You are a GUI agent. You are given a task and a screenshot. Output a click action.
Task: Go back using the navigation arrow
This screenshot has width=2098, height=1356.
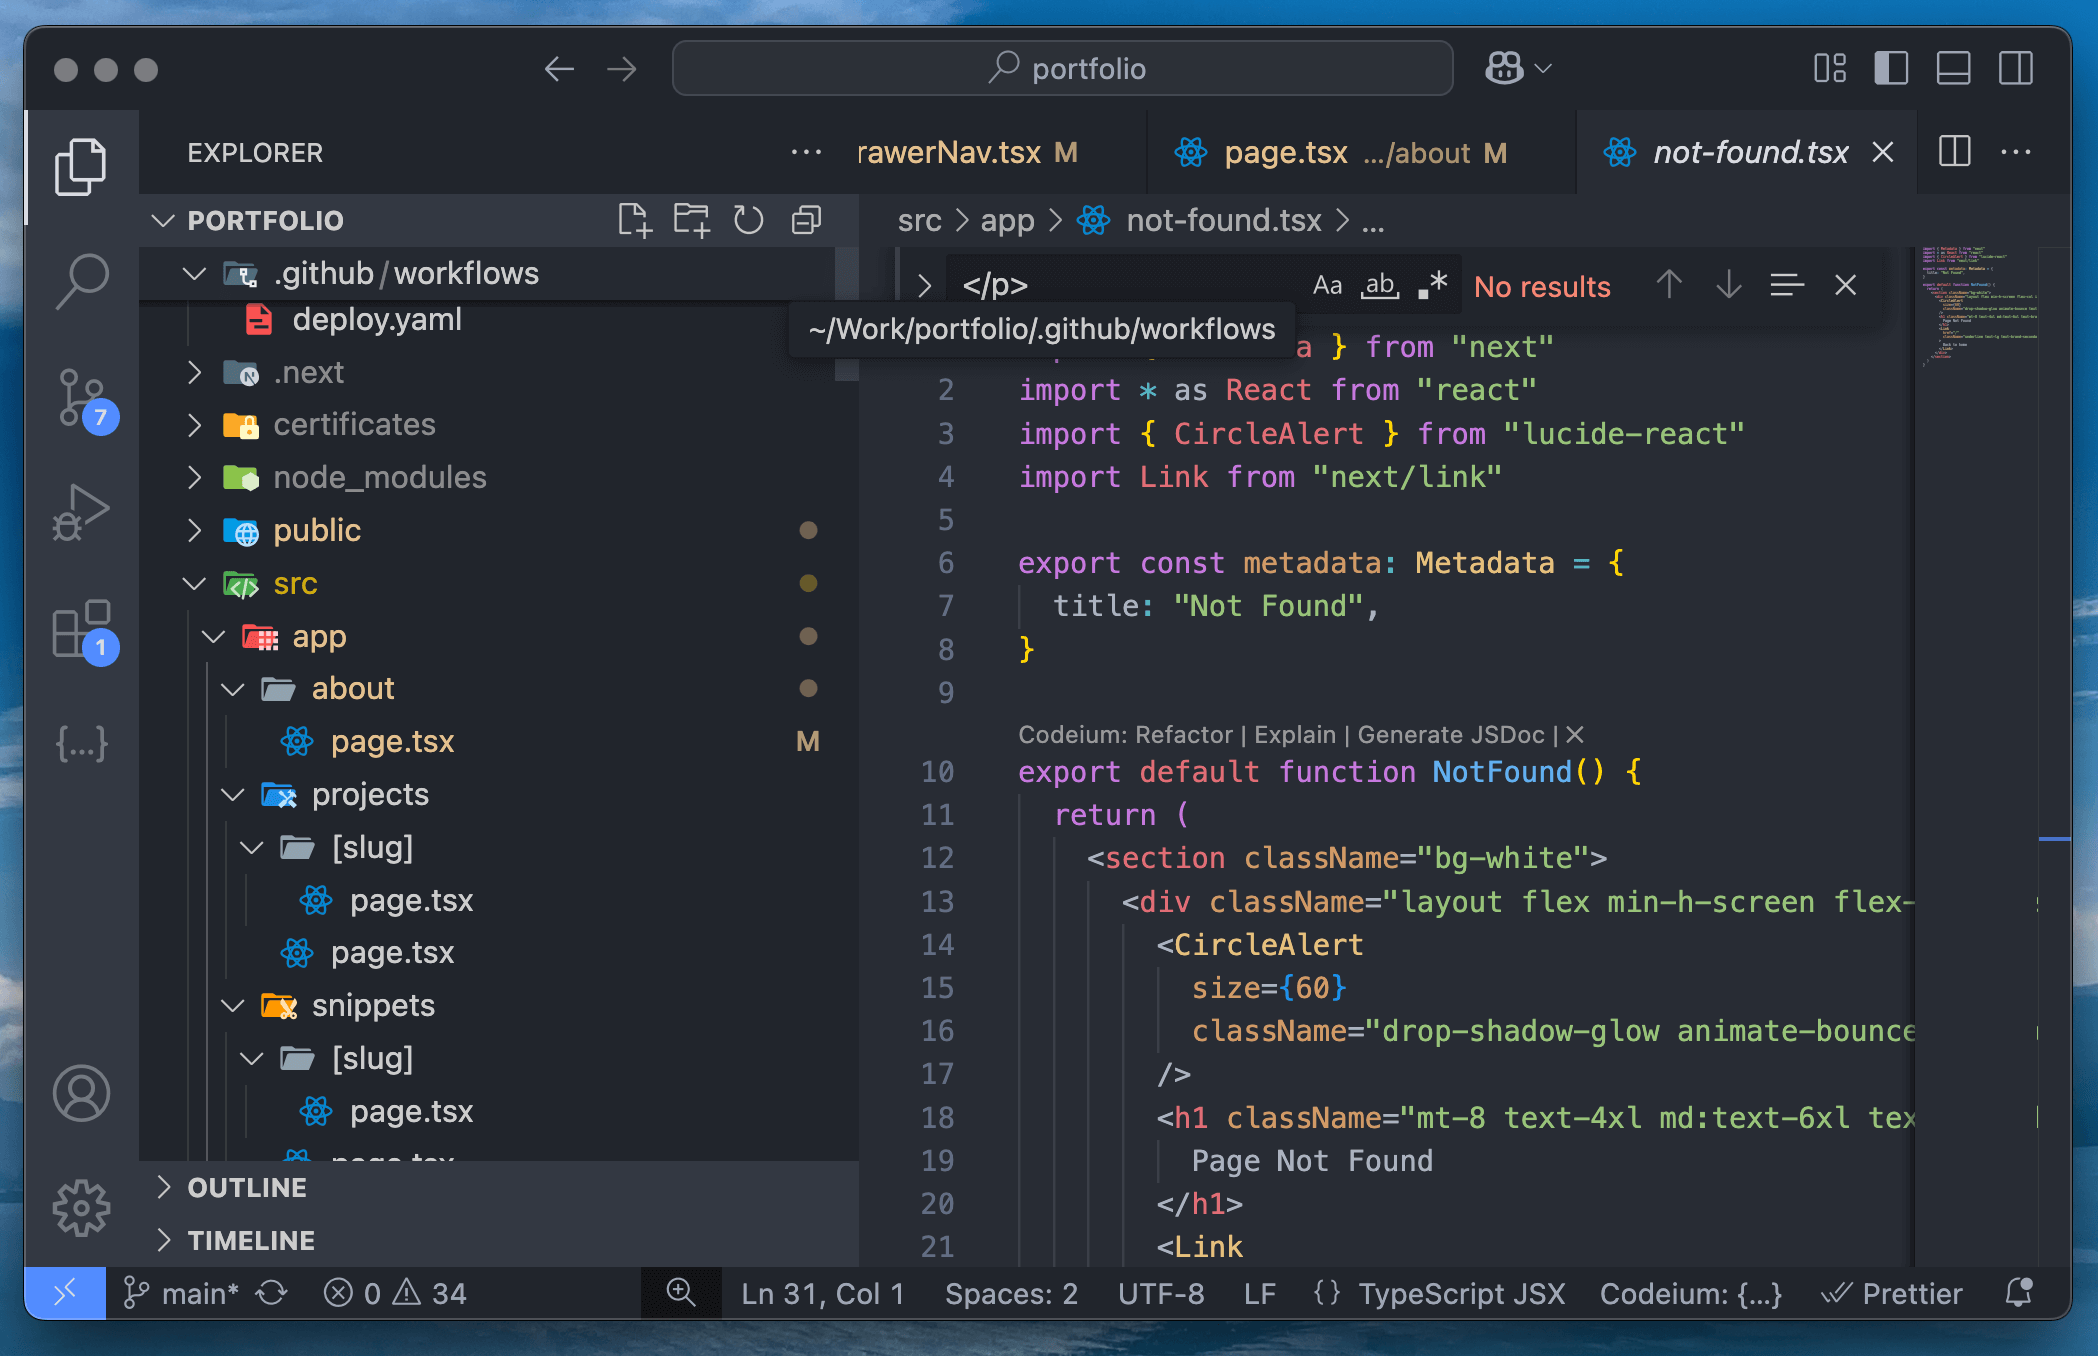[559, 69]
